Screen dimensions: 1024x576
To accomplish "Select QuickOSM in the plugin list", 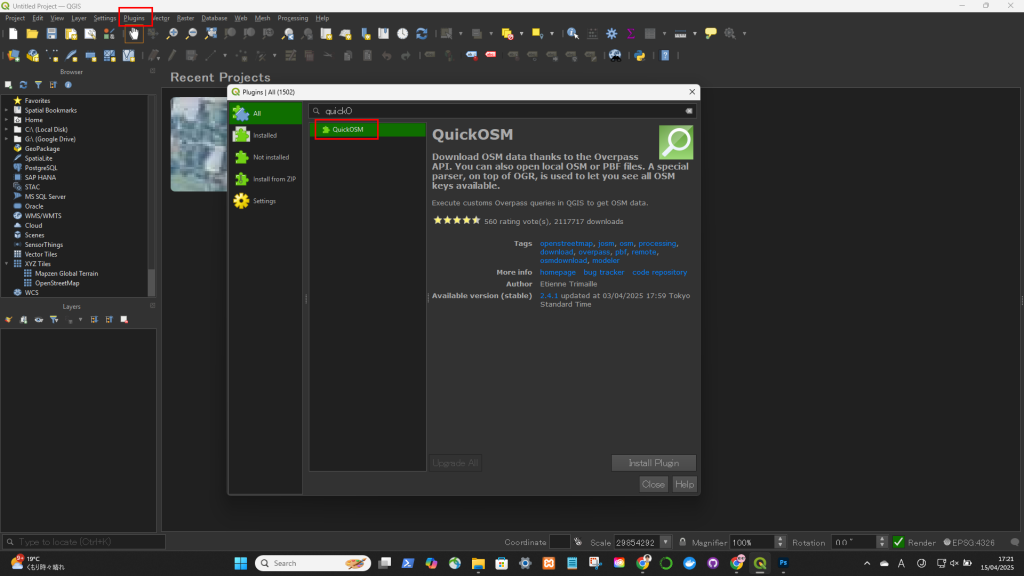I will pos(348,129).
